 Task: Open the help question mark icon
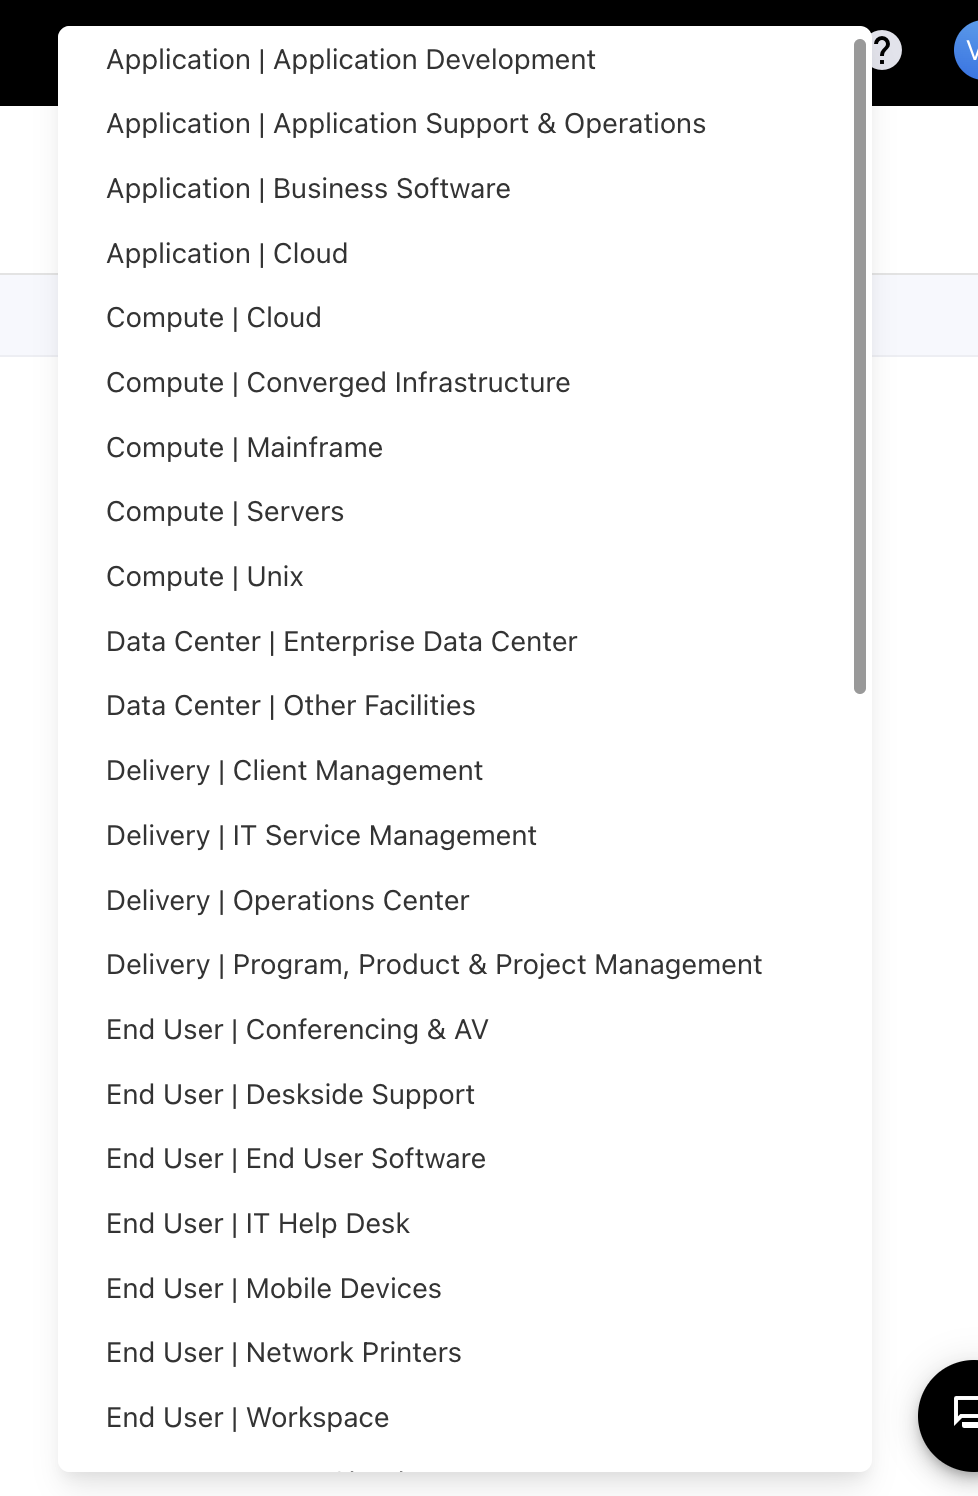coord(885,50)
